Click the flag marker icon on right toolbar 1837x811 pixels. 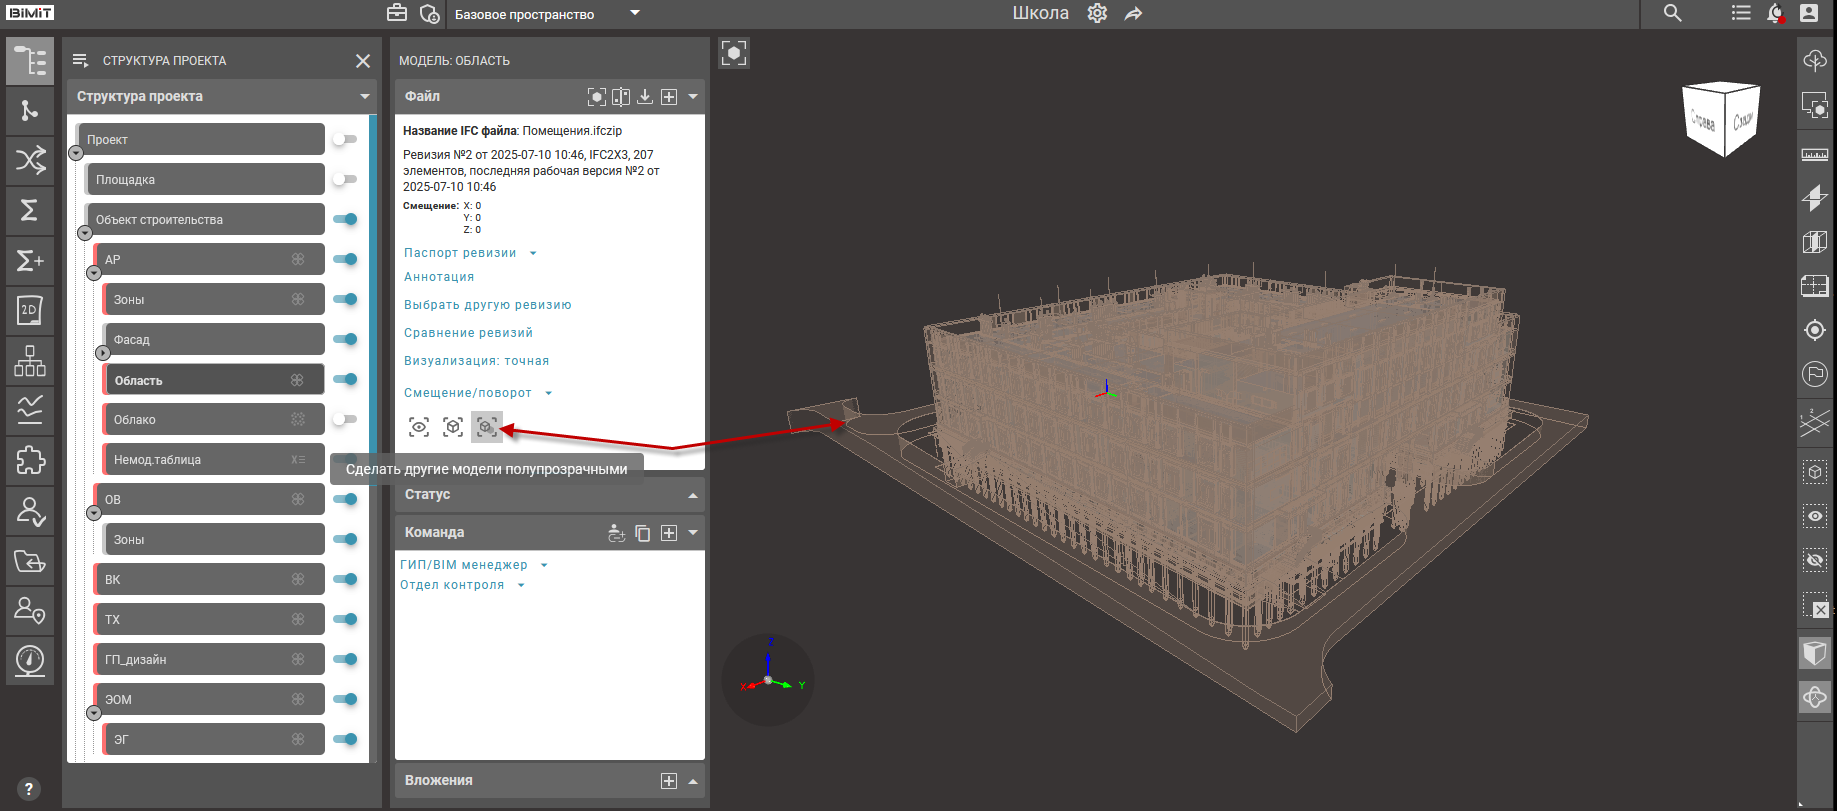(1815, 374)
